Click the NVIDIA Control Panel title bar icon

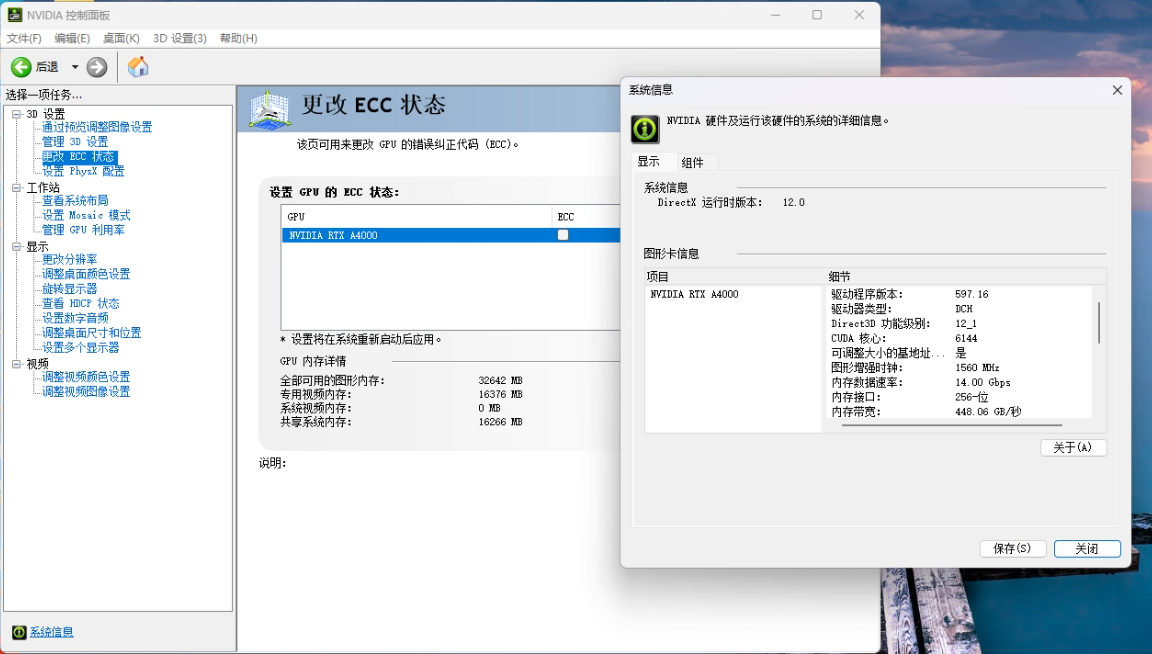[x=15, y=15]
